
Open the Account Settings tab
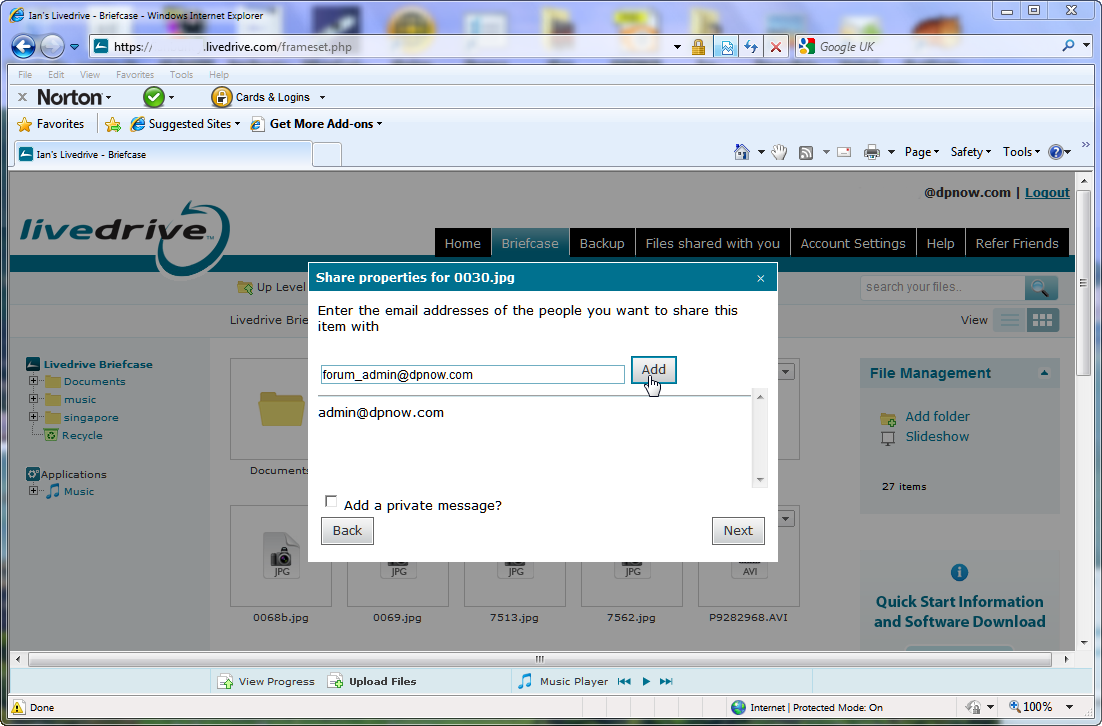(852, 243)
